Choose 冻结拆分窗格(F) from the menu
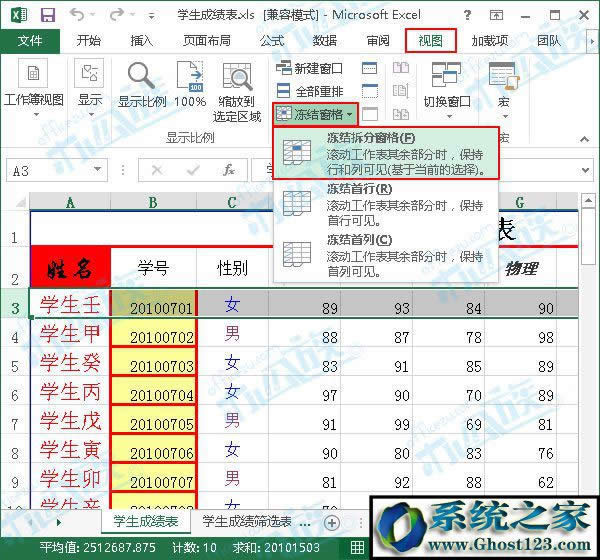This screenshot has width=600, height=560. (x=386, y=153)
